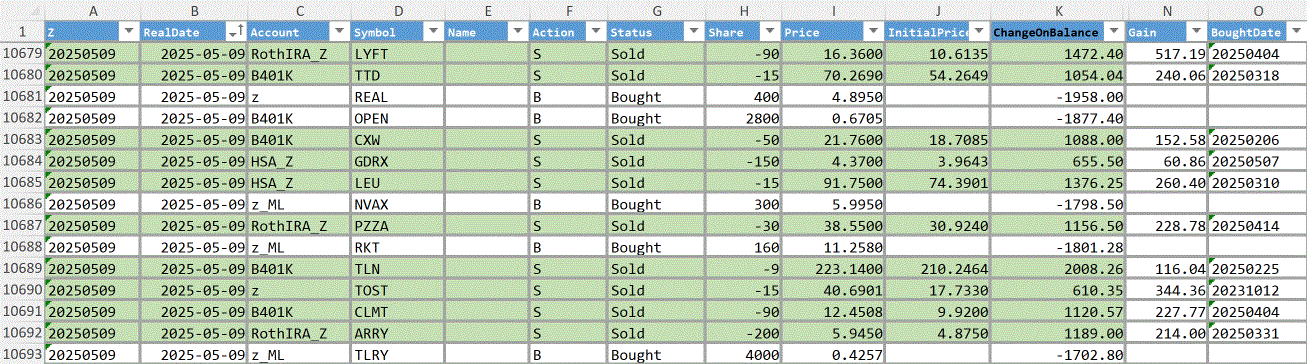The height and width of the screenshot is (364, 1307).
Task: Select the BoughtDate cell 20231012
Action: [x=1257, y=290]
